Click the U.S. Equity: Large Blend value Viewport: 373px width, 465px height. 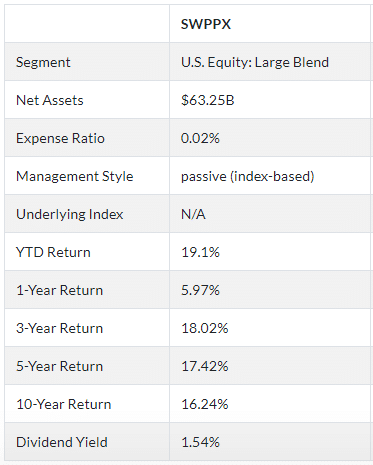pos(255,62)
